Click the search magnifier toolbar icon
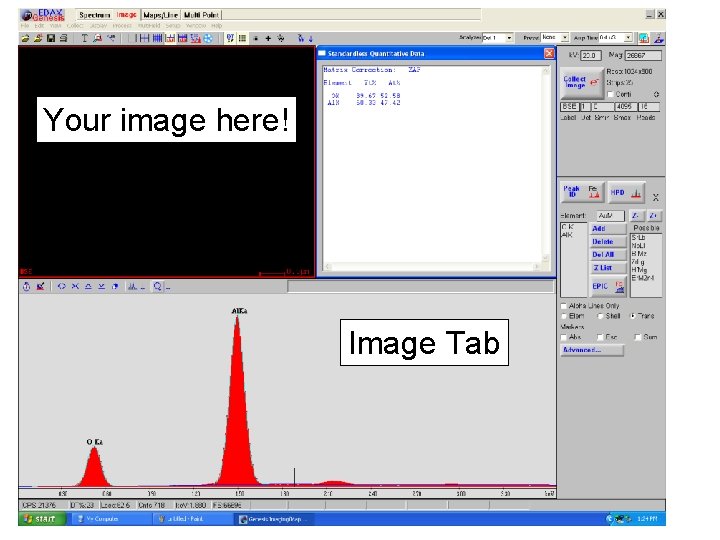 pos(97,39)
